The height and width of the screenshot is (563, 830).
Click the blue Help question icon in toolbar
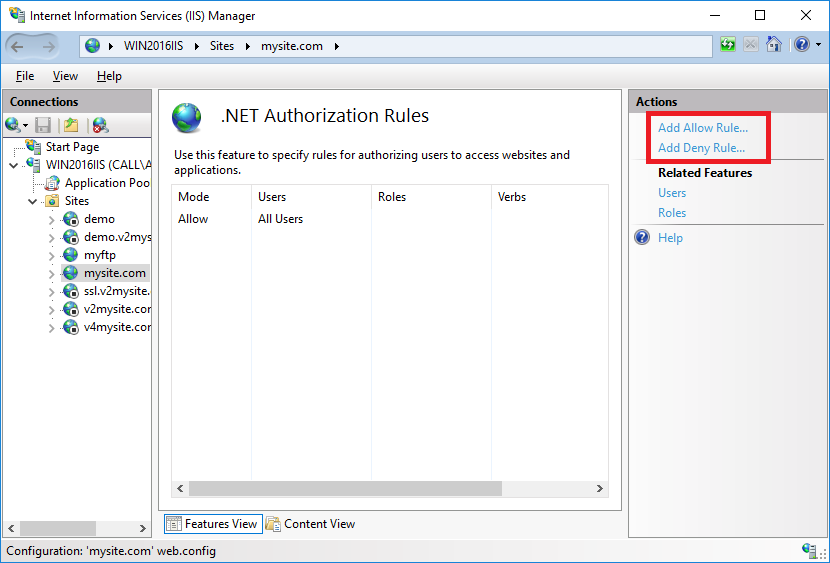point(802,44)
